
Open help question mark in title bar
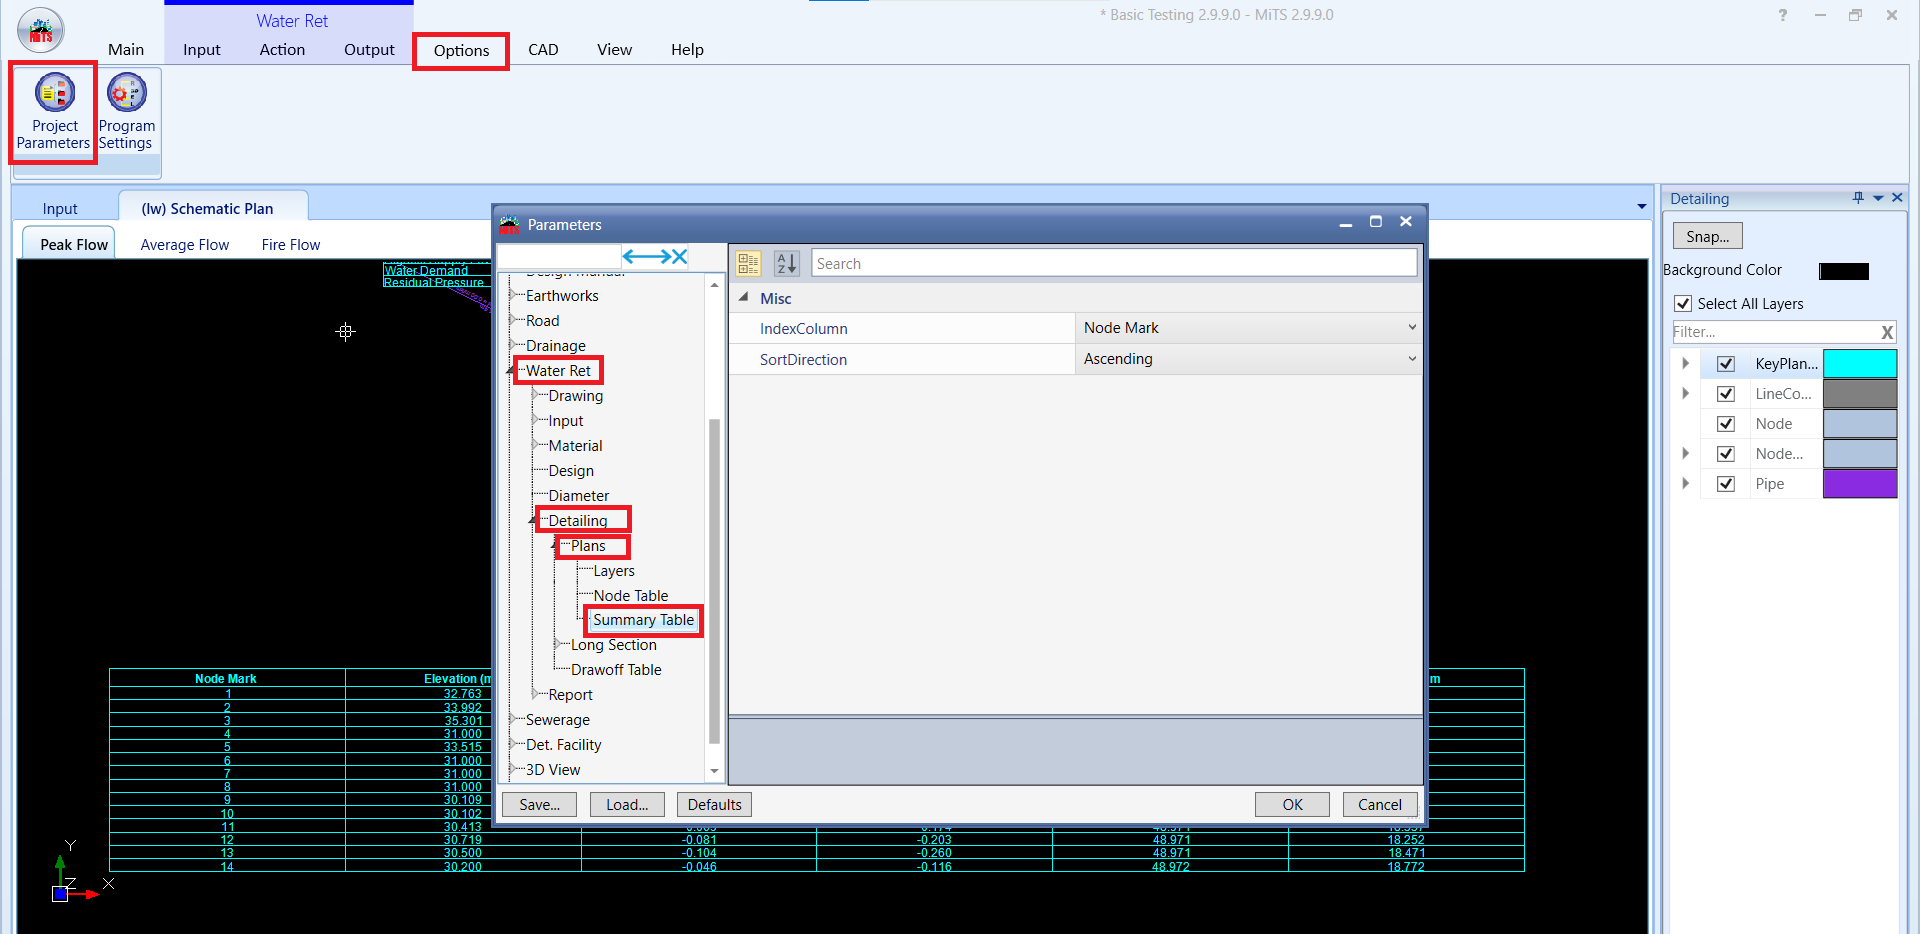point(1783,15)
